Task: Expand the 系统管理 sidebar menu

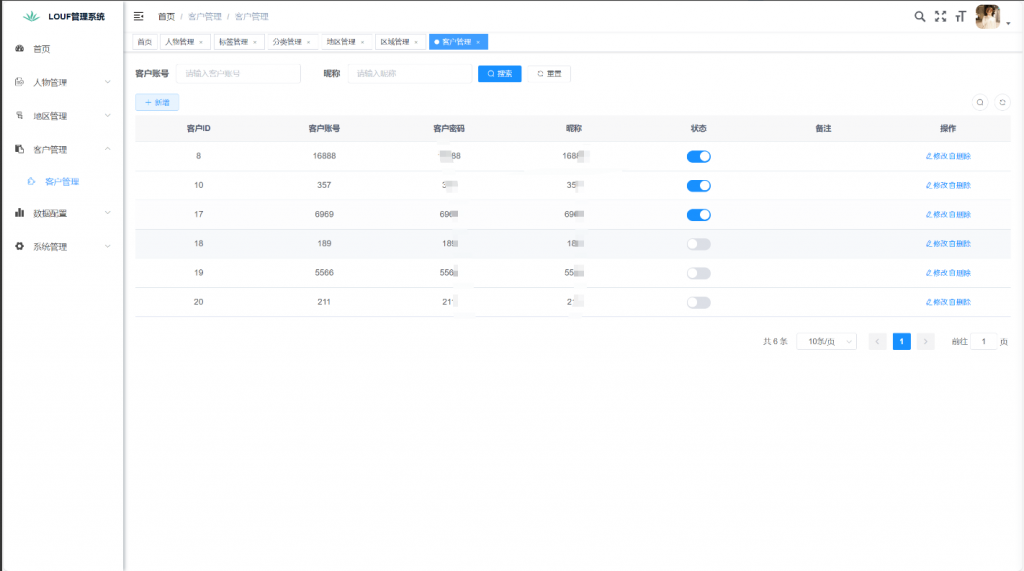Action: 62,246
